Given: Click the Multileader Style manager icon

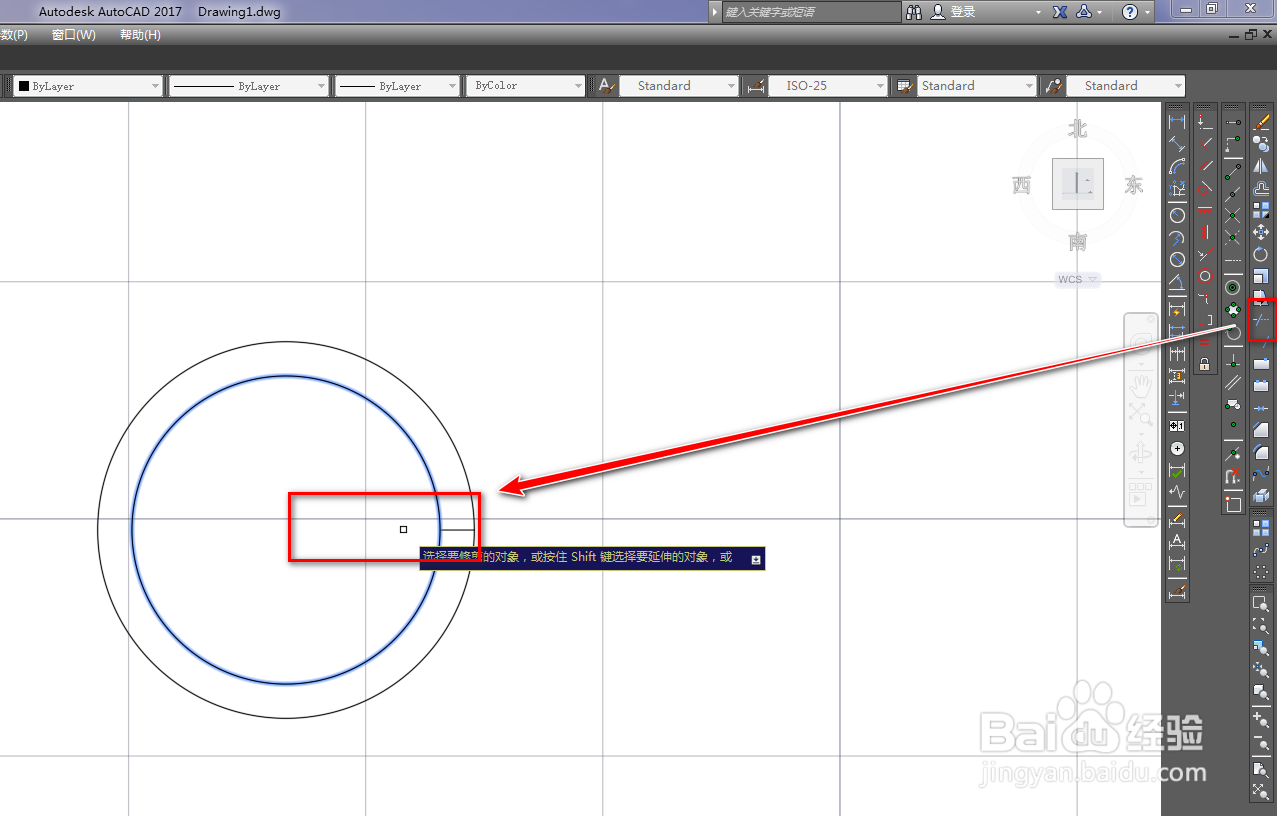Looking at the screenshot, I should click(1053, 86).
